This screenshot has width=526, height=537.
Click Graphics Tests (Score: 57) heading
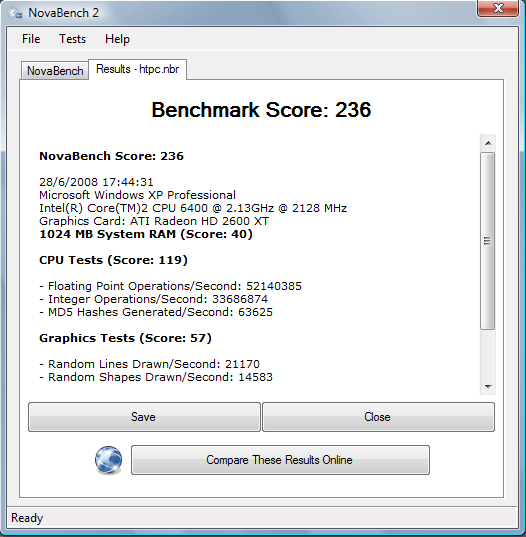point(125,338)
